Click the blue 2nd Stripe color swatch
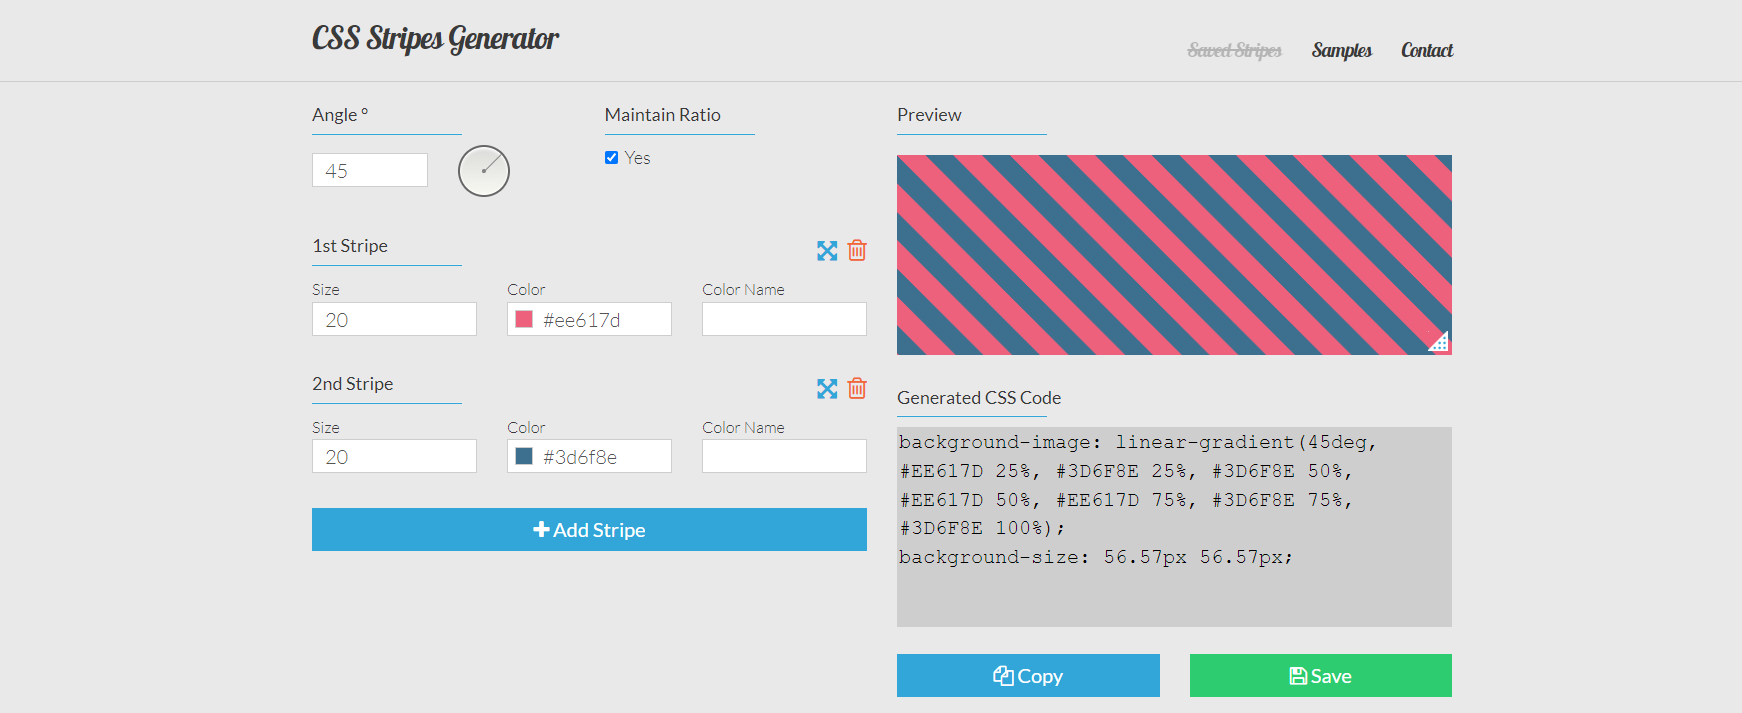 click(x=524, y=457)
